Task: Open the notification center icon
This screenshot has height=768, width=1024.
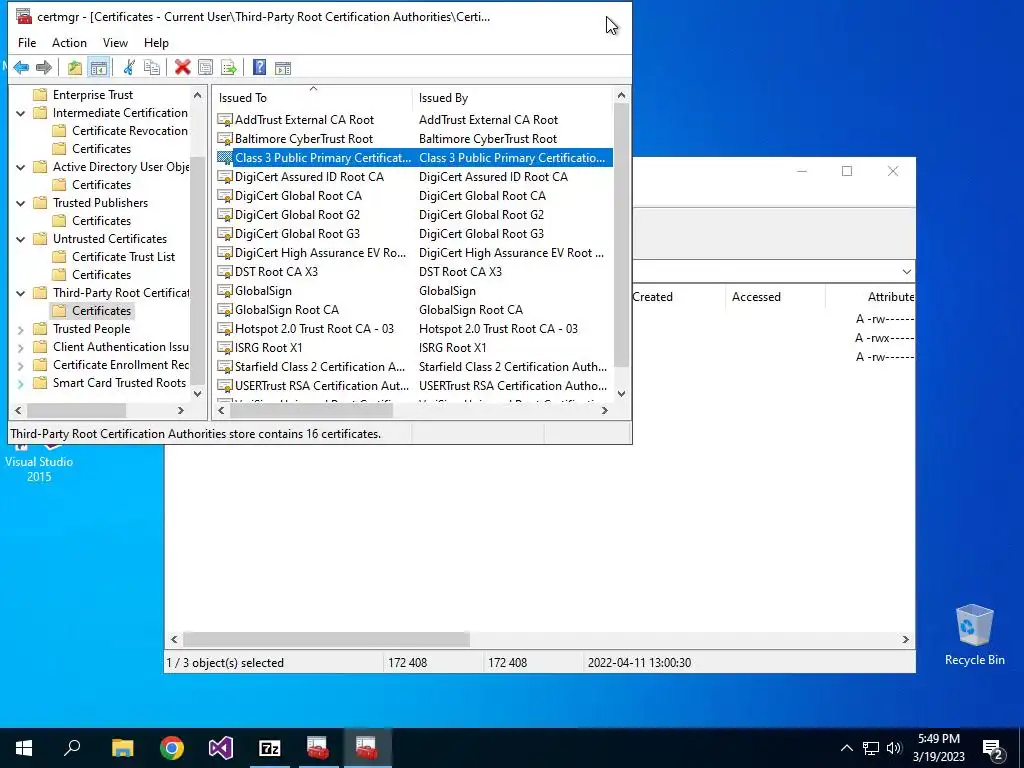Action: 993,748
